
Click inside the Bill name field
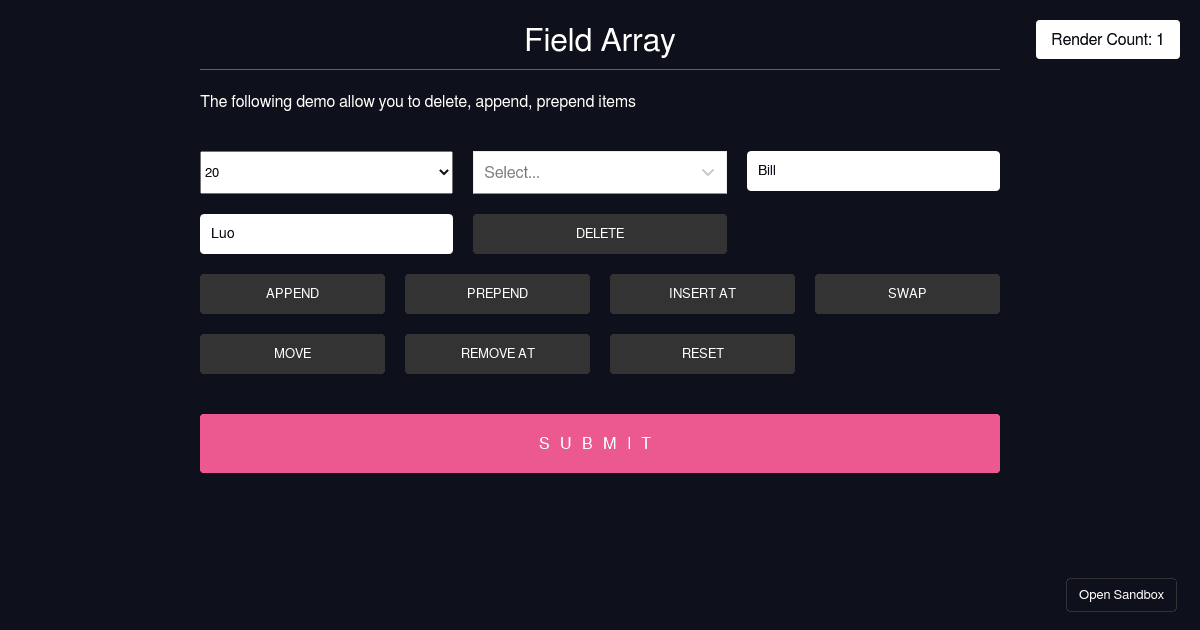(x=873, y=171)
